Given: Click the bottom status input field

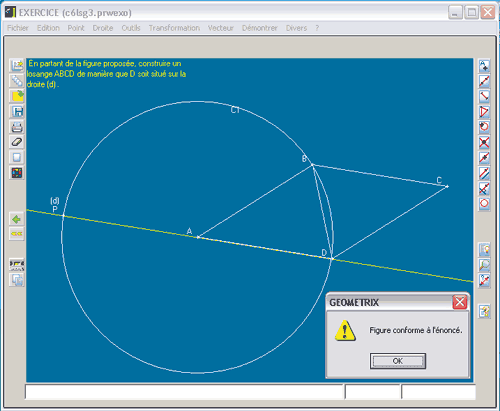Looking at the screenshot, I should click(x=184, y=392).
